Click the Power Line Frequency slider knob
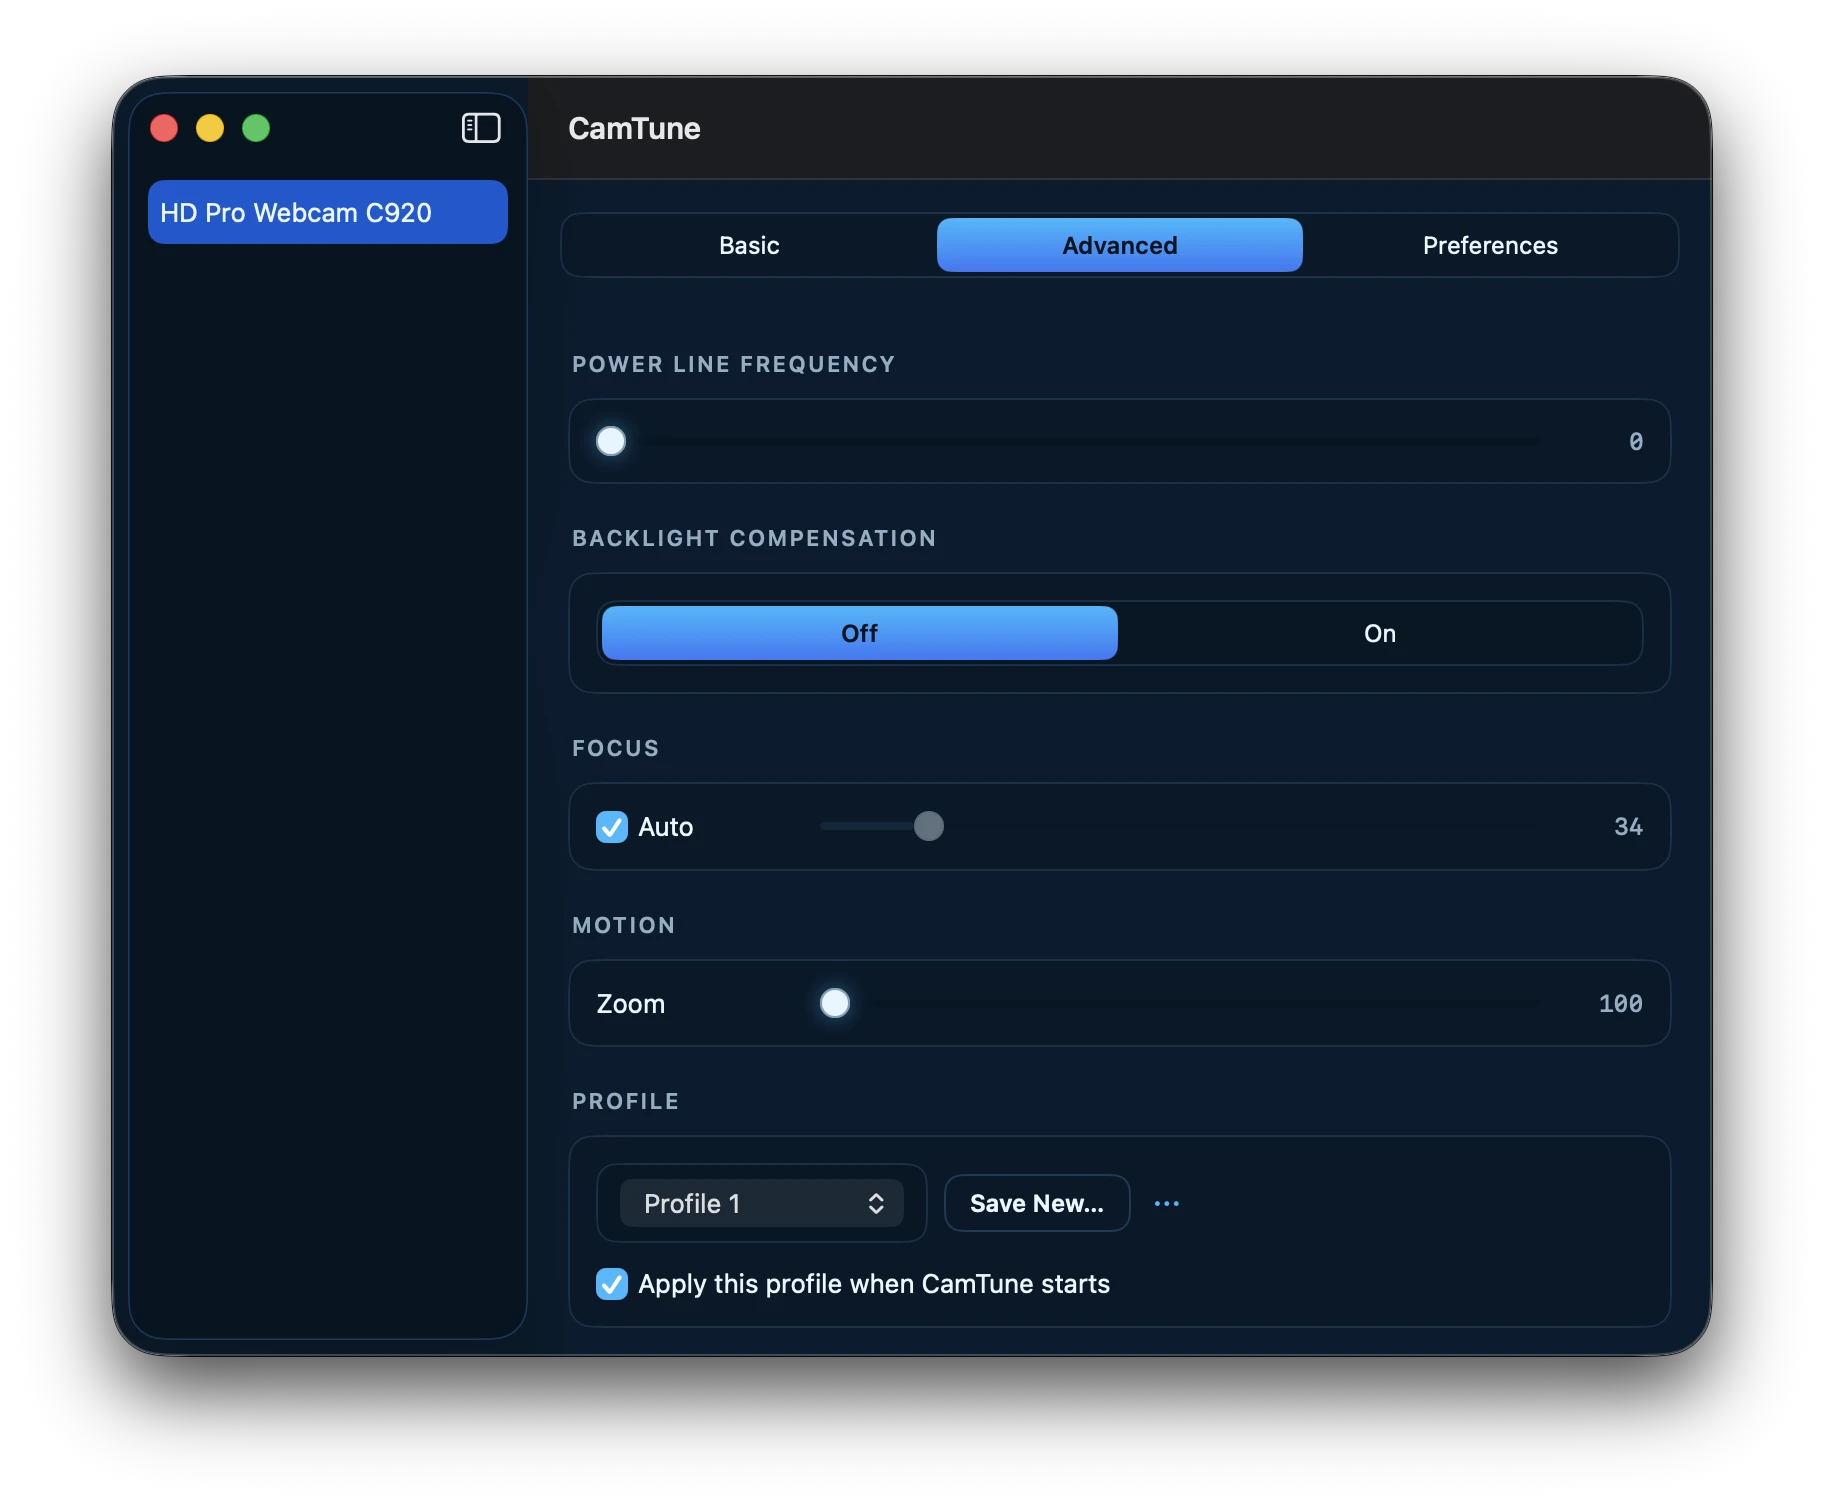The image size is (1824, 1504). pos(611,441)
